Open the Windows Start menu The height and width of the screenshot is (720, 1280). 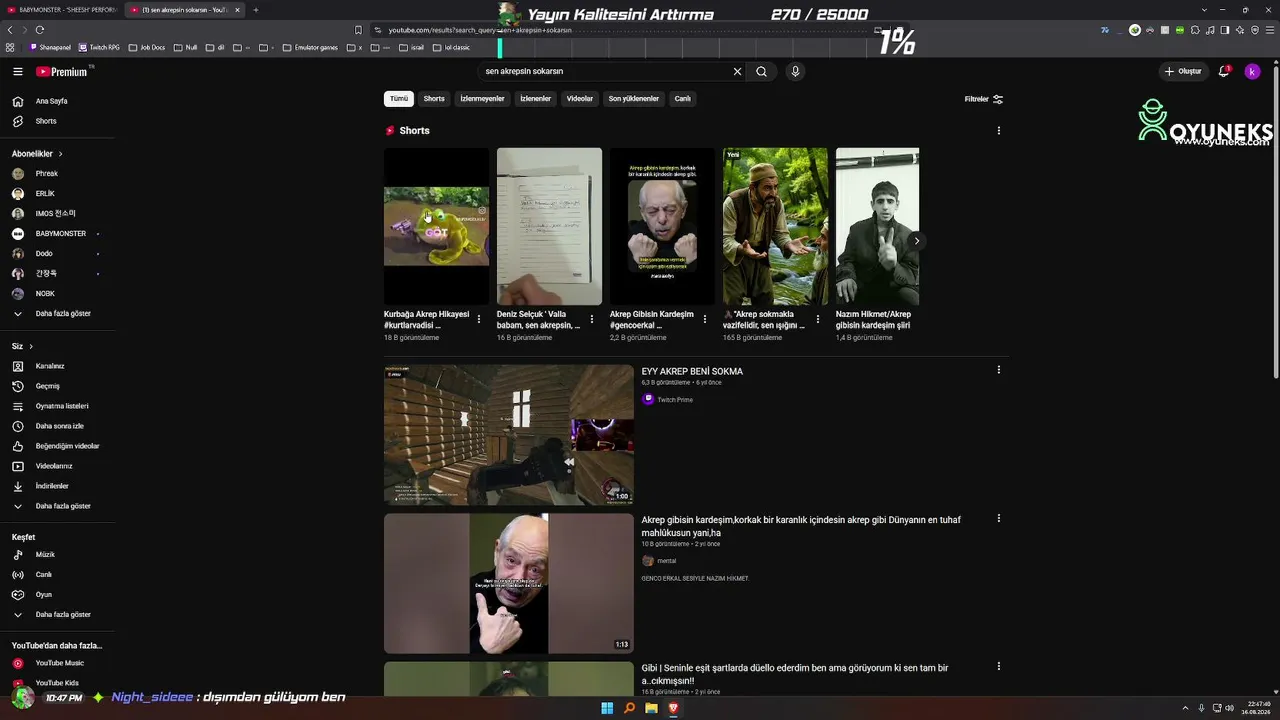(x=607, y=709)
